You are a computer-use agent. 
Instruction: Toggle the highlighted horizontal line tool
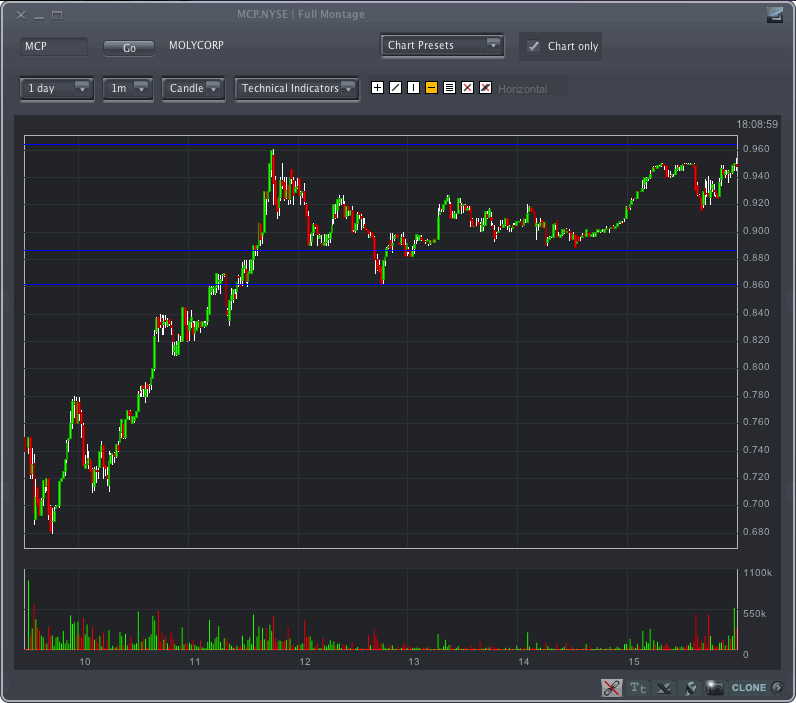[431, 88]
